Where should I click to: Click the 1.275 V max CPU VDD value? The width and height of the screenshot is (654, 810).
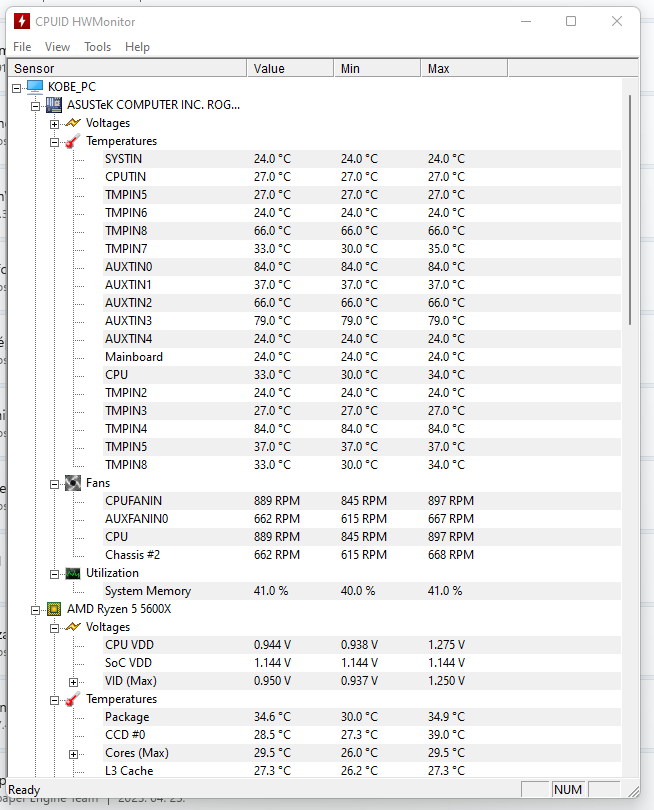[446, 645]
